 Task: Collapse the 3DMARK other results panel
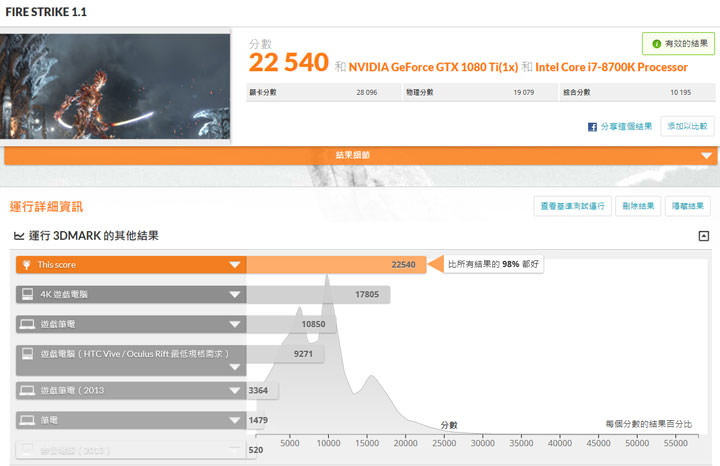click(703, 236)
